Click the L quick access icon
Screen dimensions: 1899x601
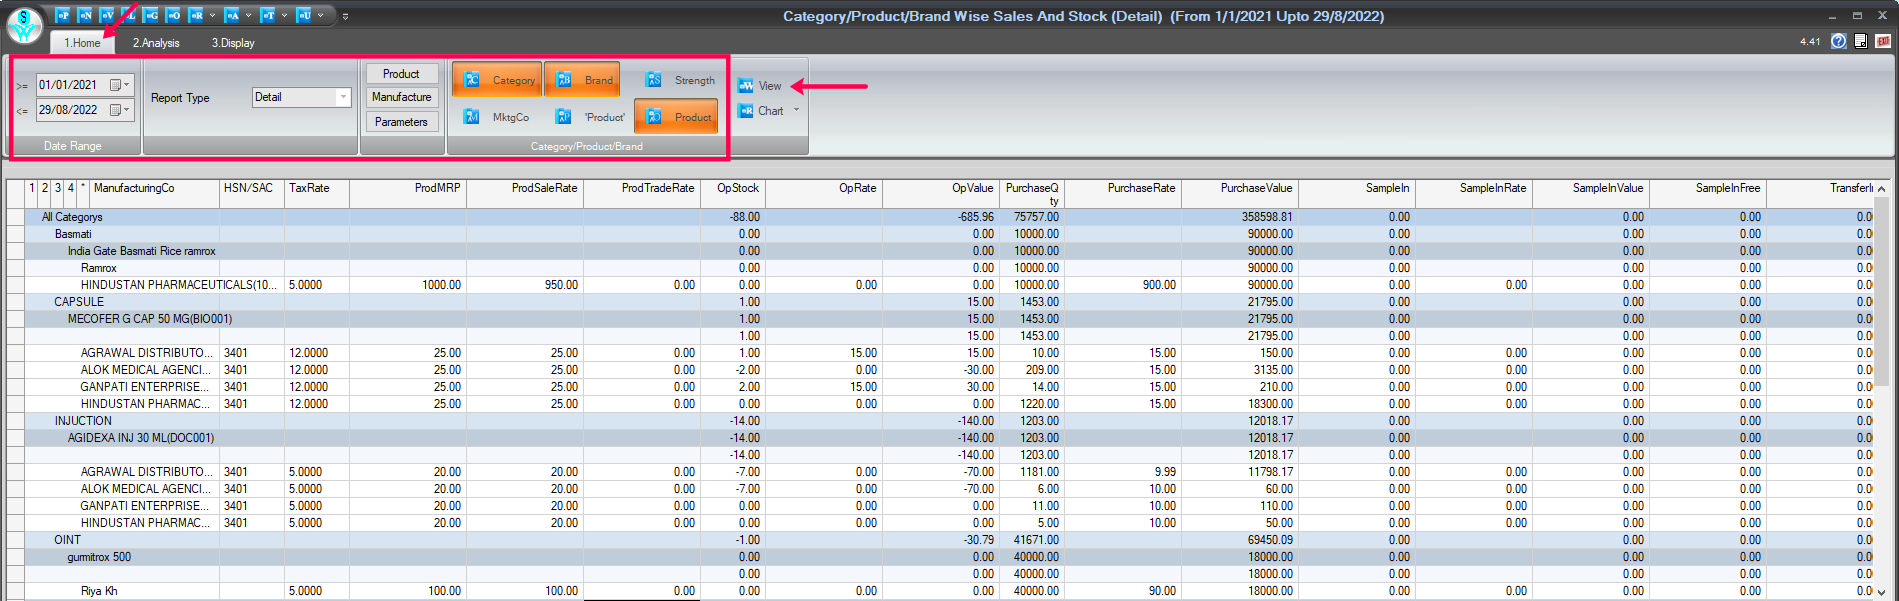pos(129,15)
